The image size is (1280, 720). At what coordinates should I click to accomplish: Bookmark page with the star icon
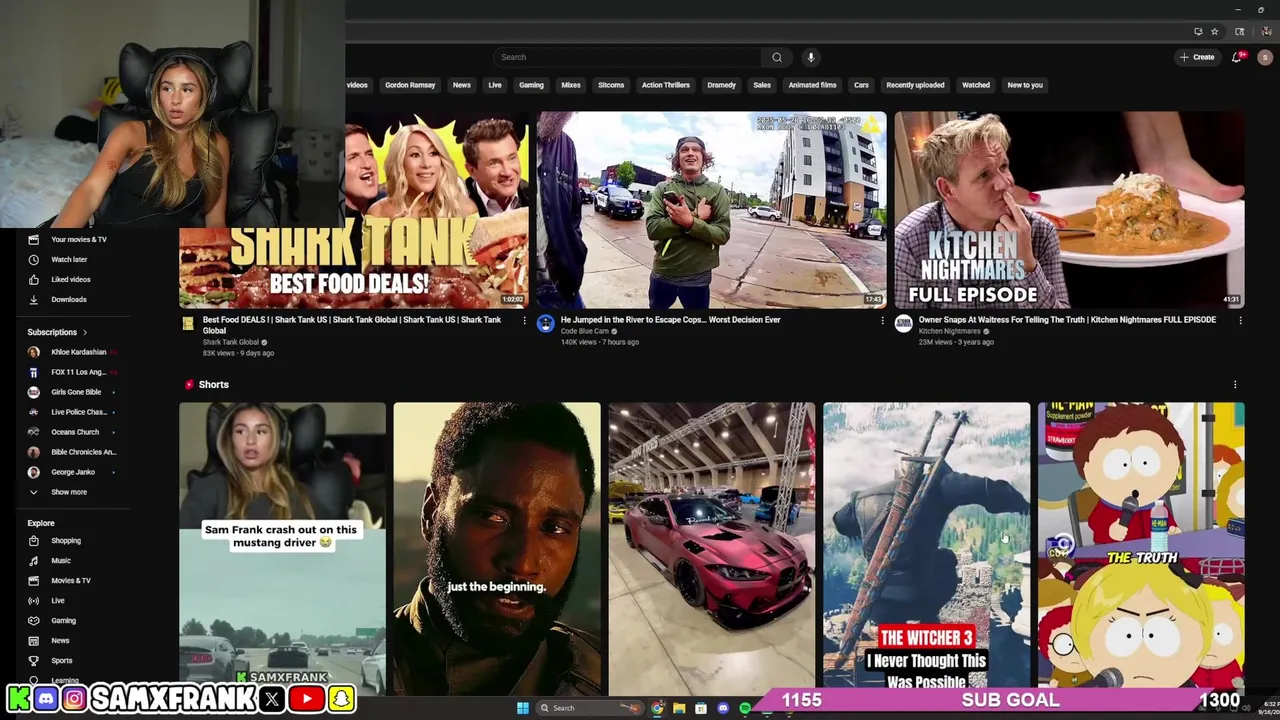1214,31
